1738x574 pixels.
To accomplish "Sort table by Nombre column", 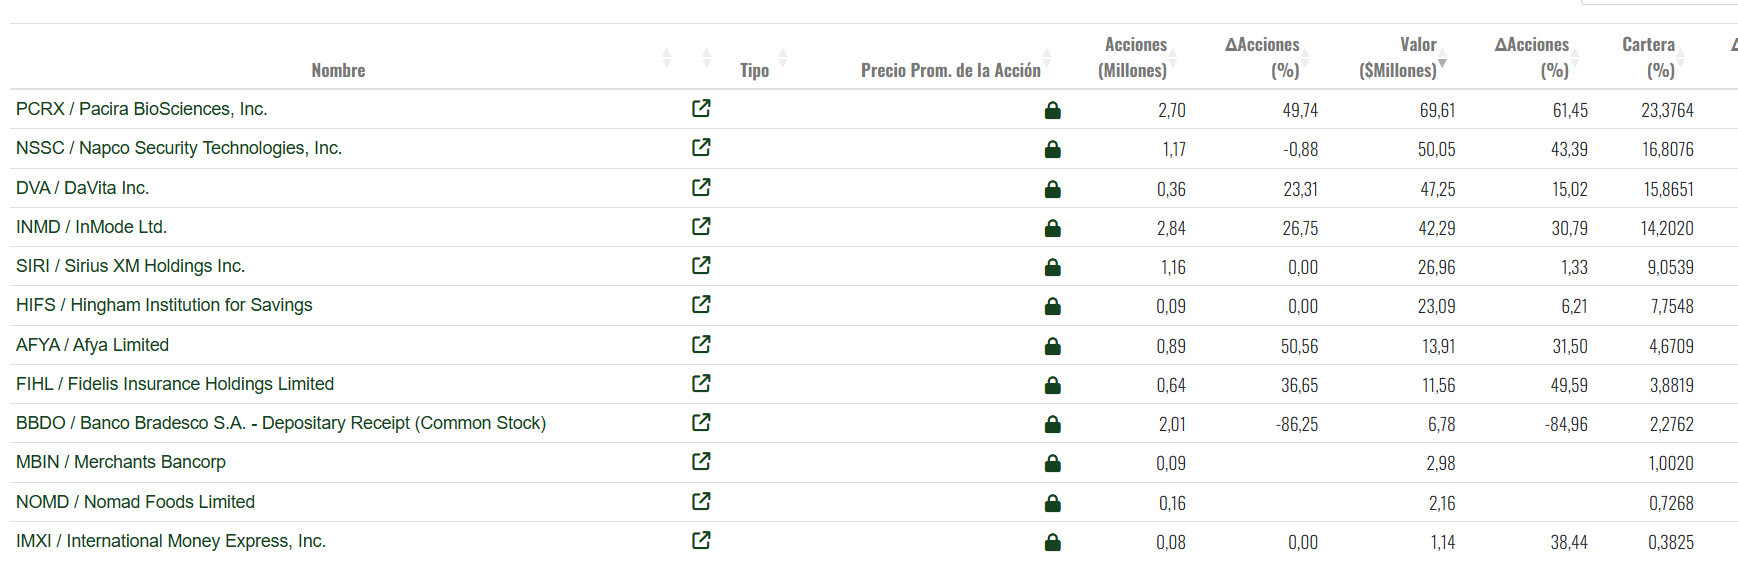I will [x=338, y=70].
